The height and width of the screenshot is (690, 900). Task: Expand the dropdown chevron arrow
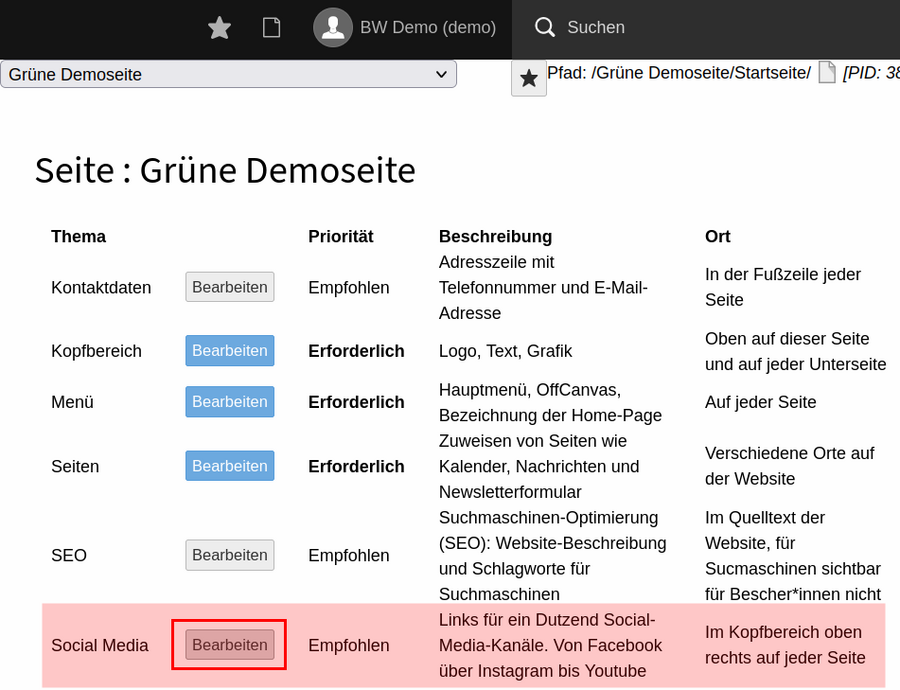(441, 74)
